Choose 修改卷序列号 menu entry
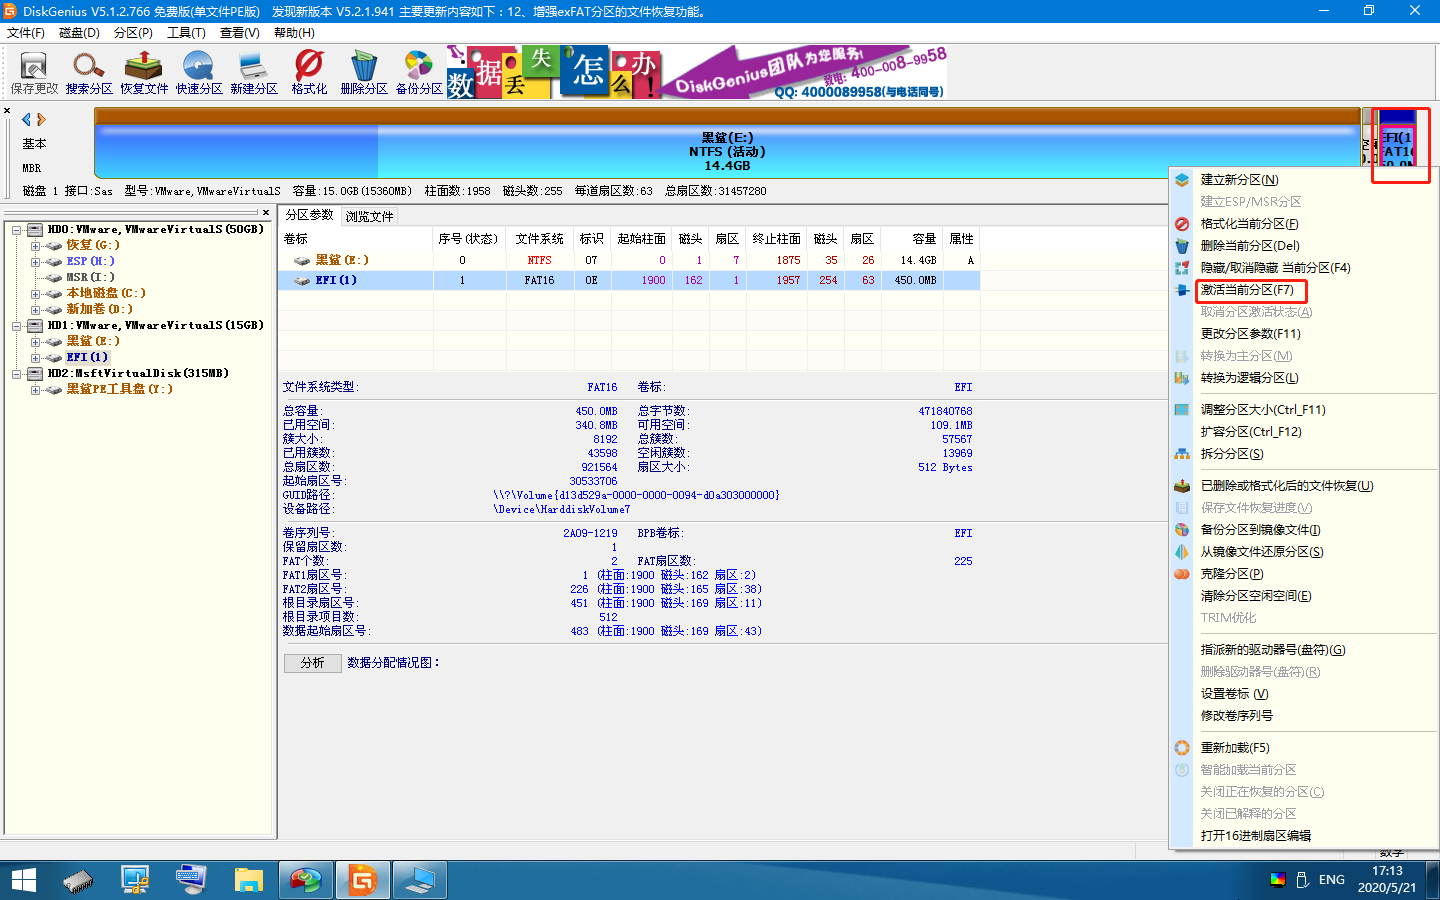The width and height of the screenshot is (1440, 900). pos(1237,716)
